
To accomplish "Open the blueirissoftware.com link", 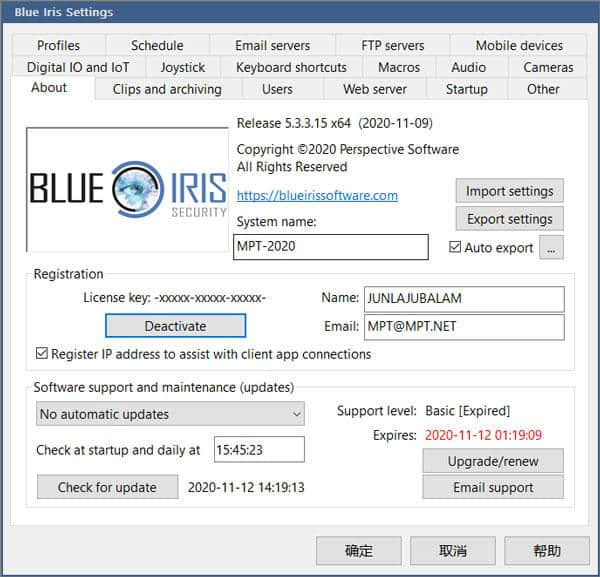I will (317, 195).
